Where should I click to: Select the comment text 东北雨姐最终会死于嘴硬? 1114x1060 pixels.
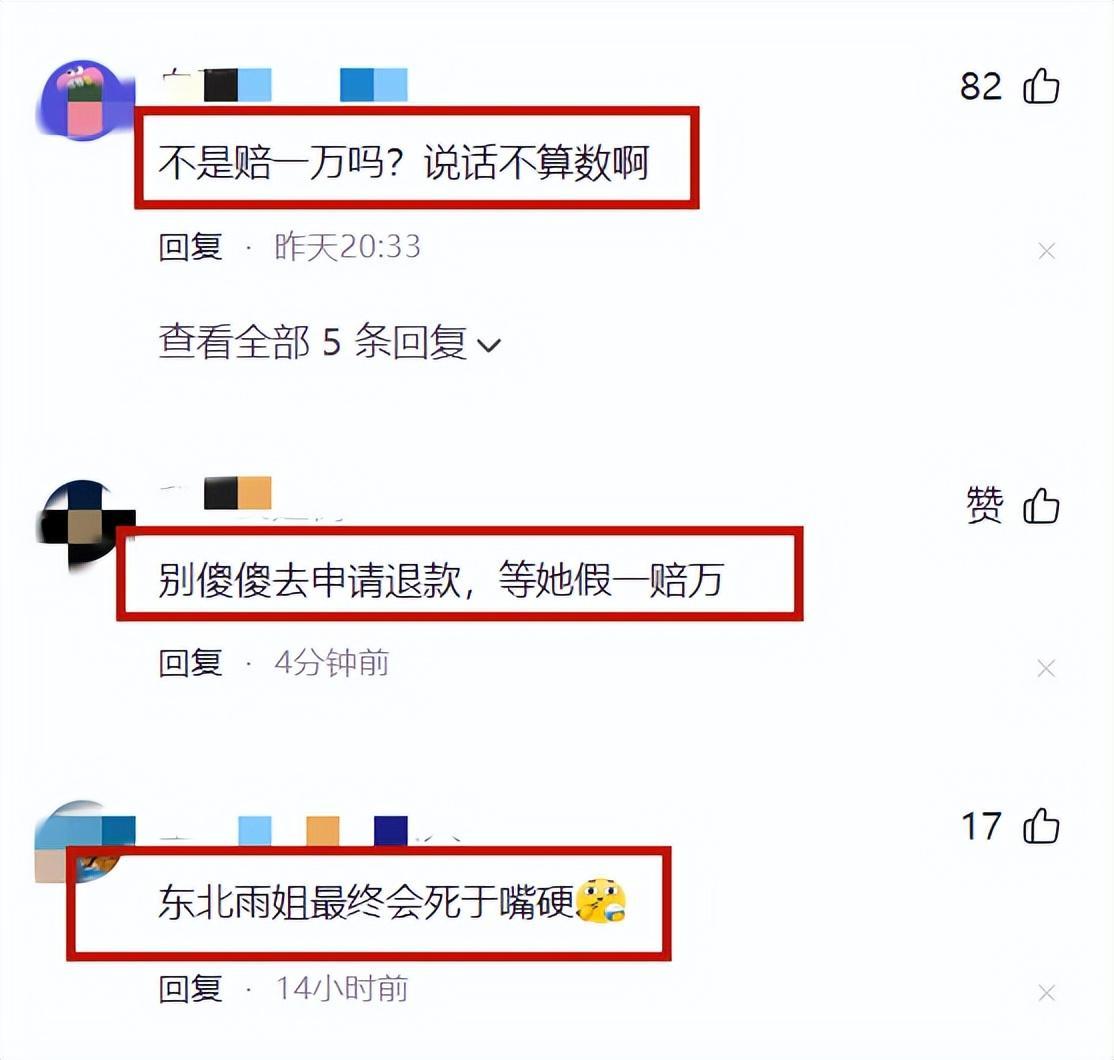click(x=366, y=902)
